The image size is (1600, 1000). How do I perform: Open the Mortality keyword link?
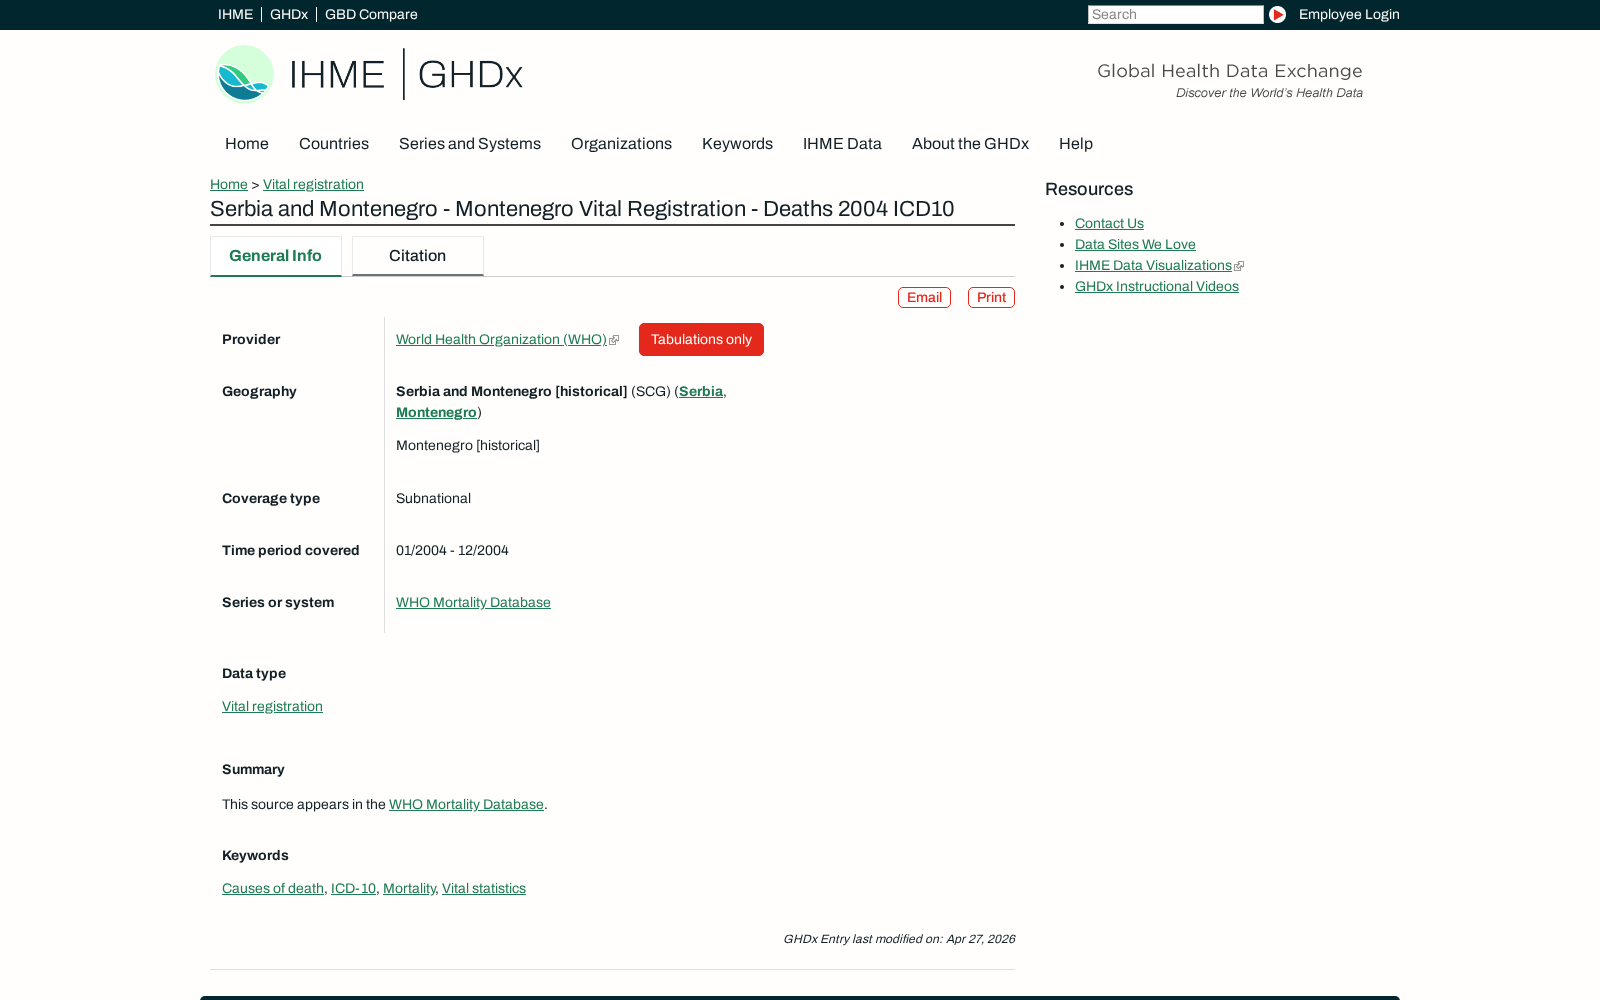[x=409, y=889]
